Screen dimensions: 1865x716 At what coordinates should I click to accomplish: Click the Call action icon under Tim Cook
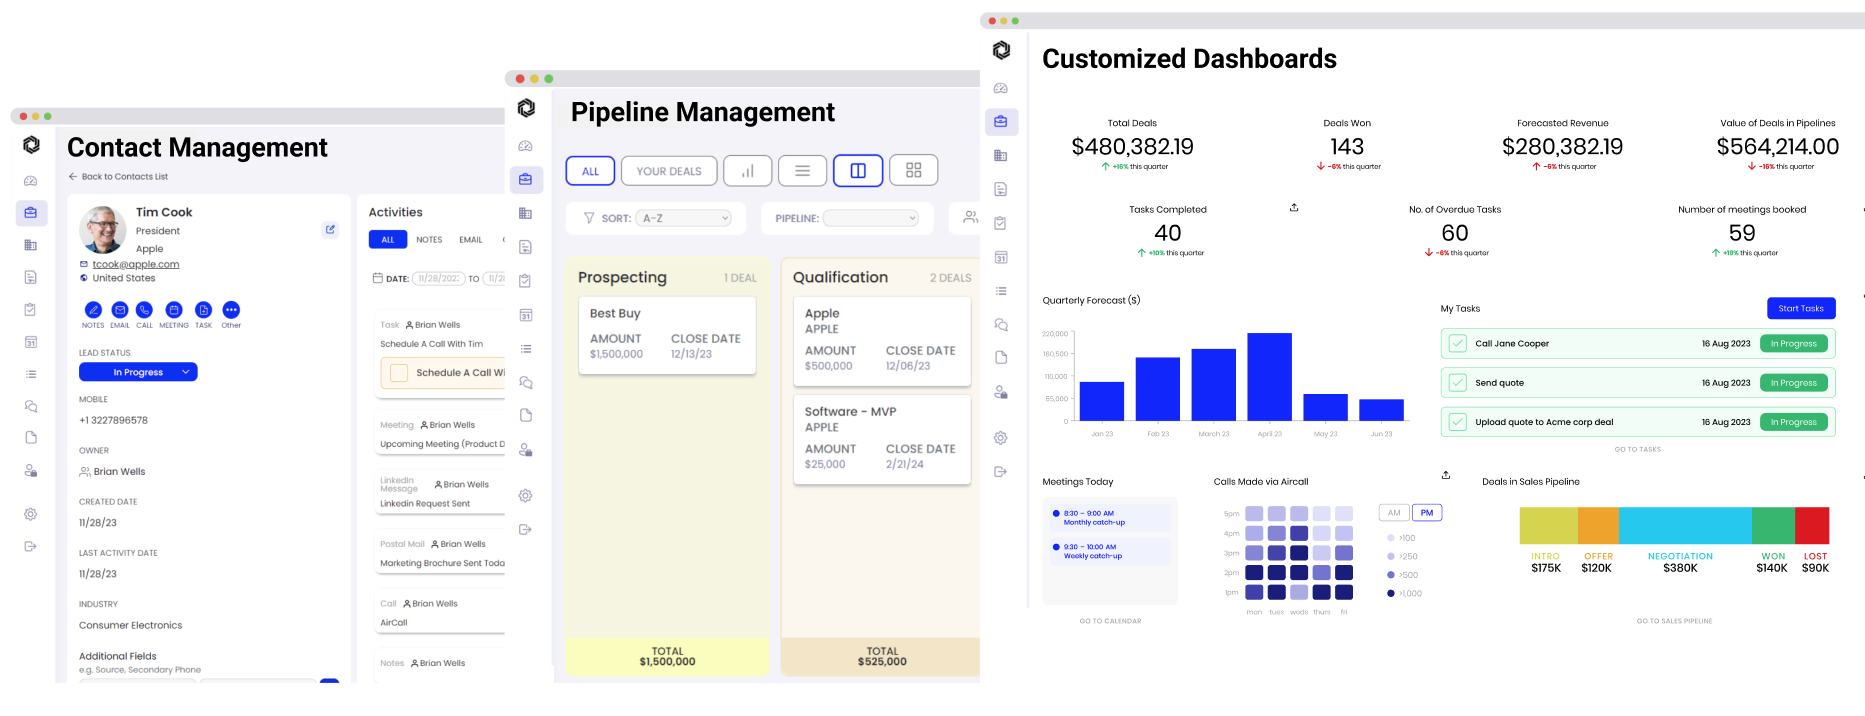pyautogui.click(x=145, y=310)
